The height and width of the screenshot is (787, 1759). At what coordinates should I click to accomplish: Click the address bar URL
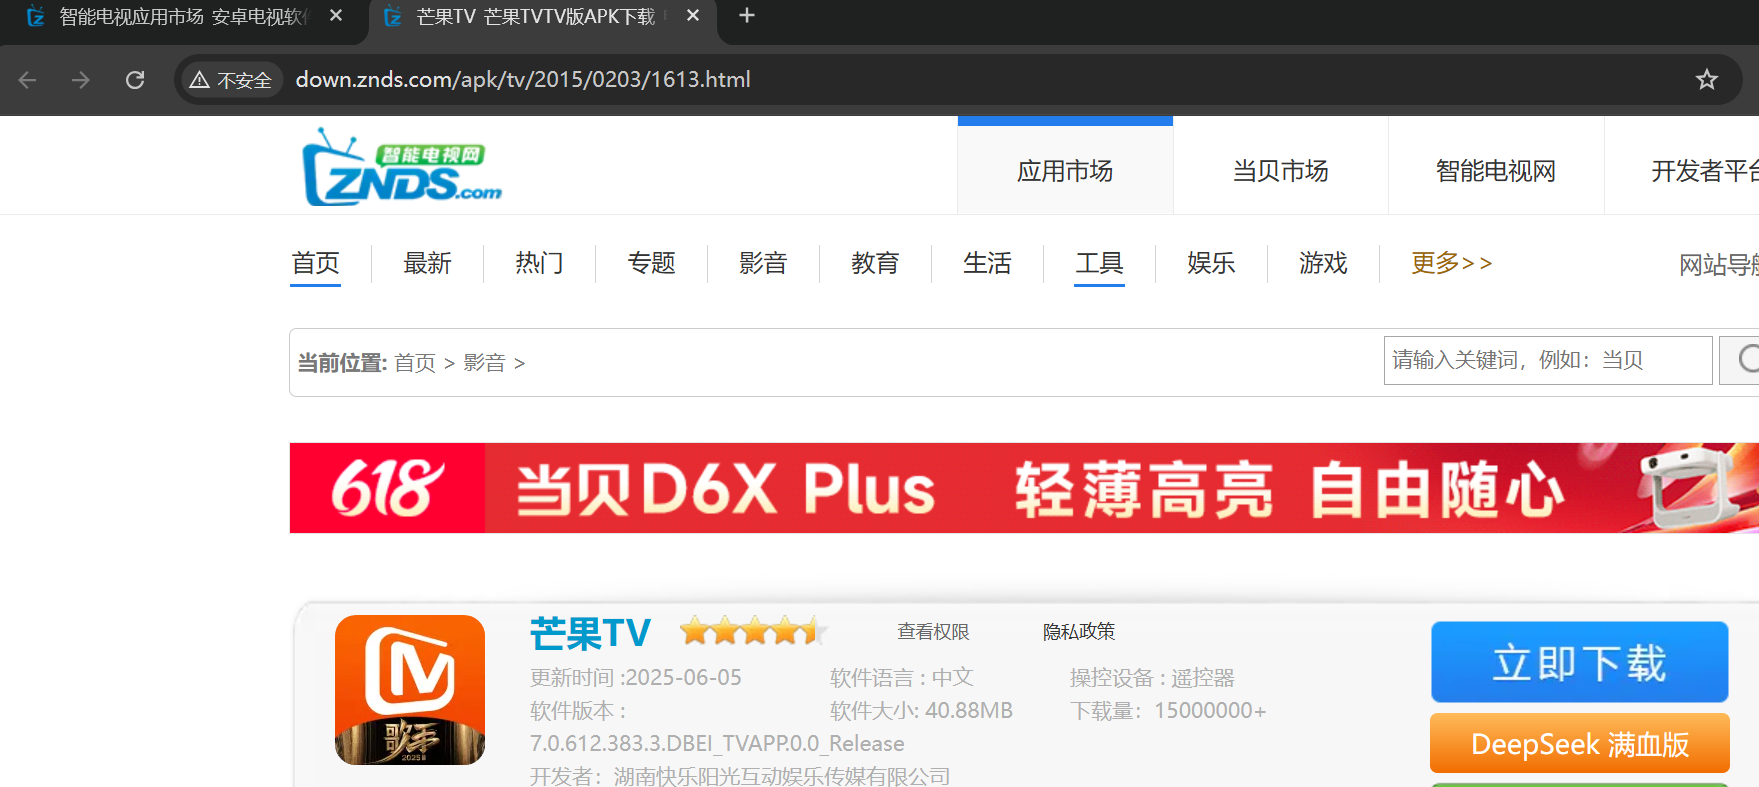tap(523, 80)
